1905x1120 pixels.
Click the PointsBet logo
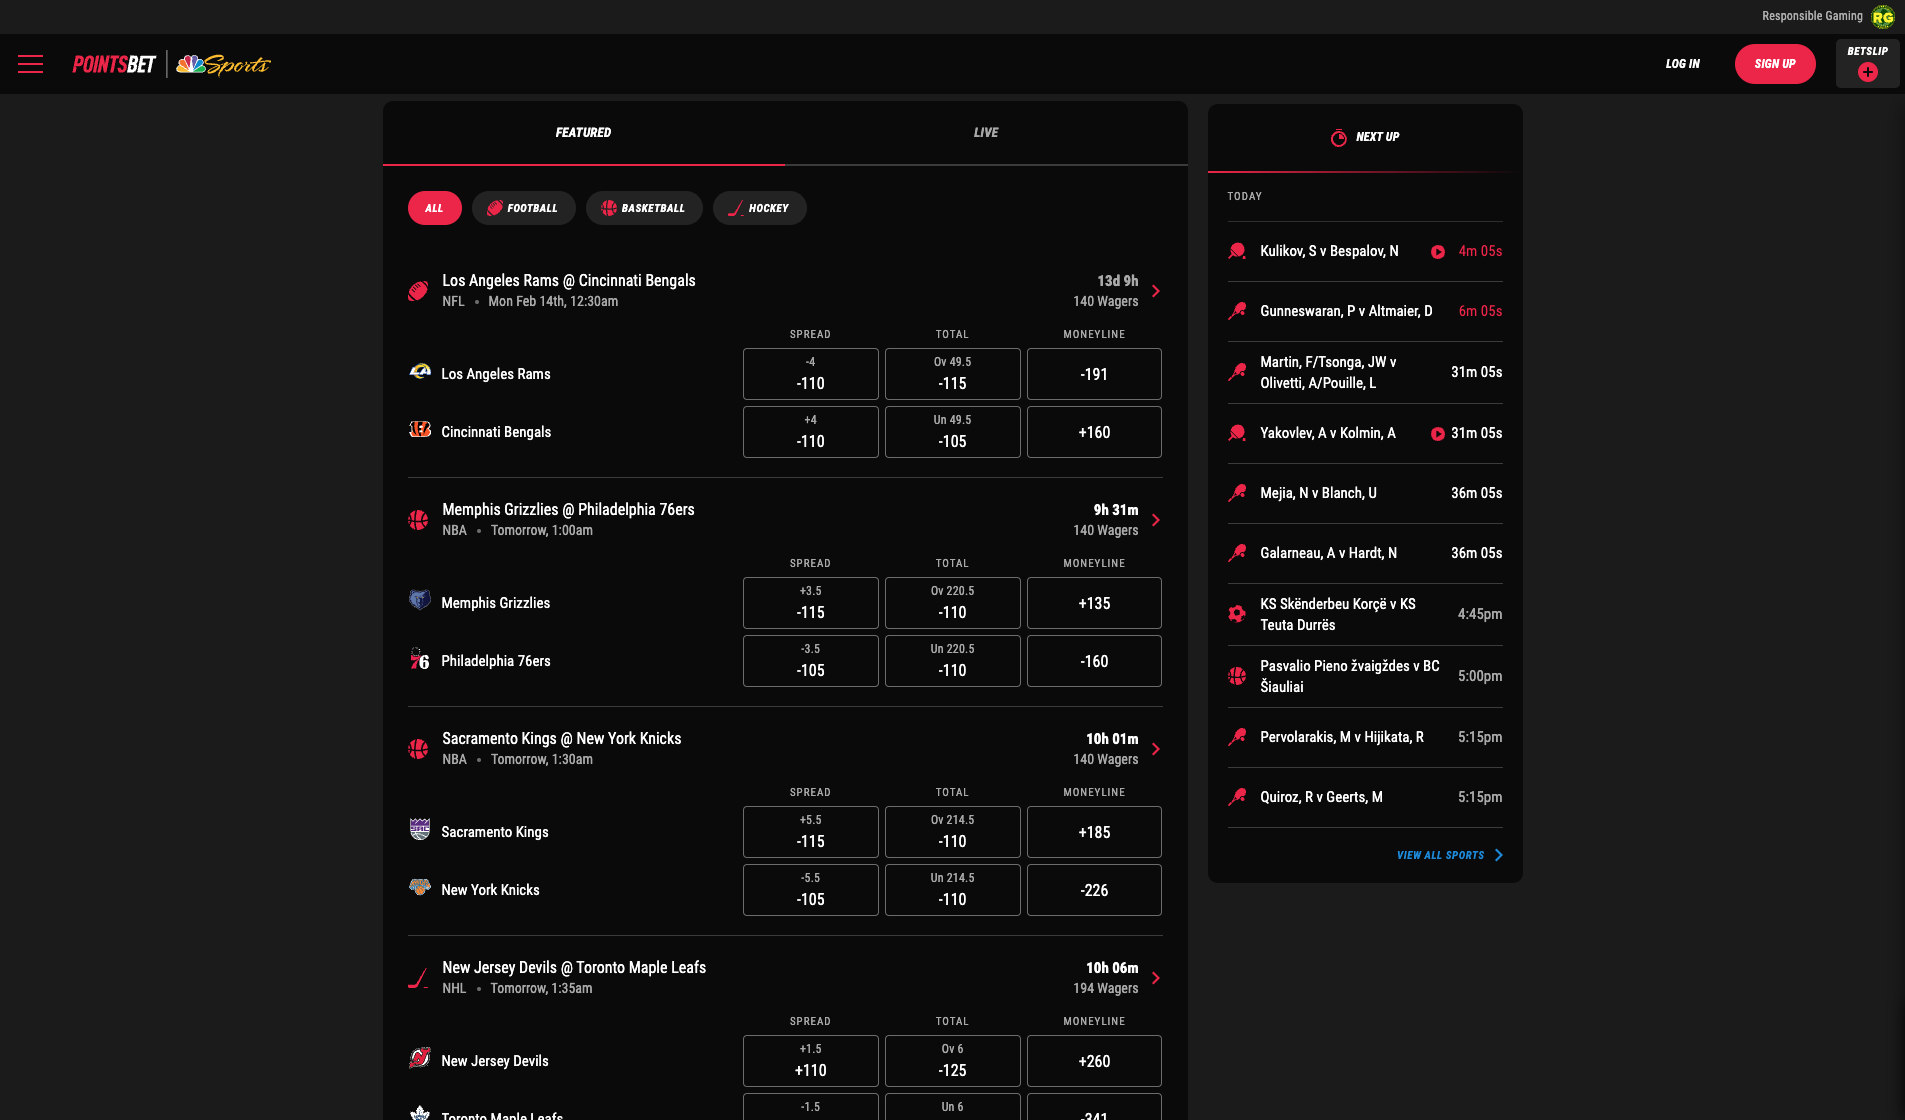click(x=114, y=64)
